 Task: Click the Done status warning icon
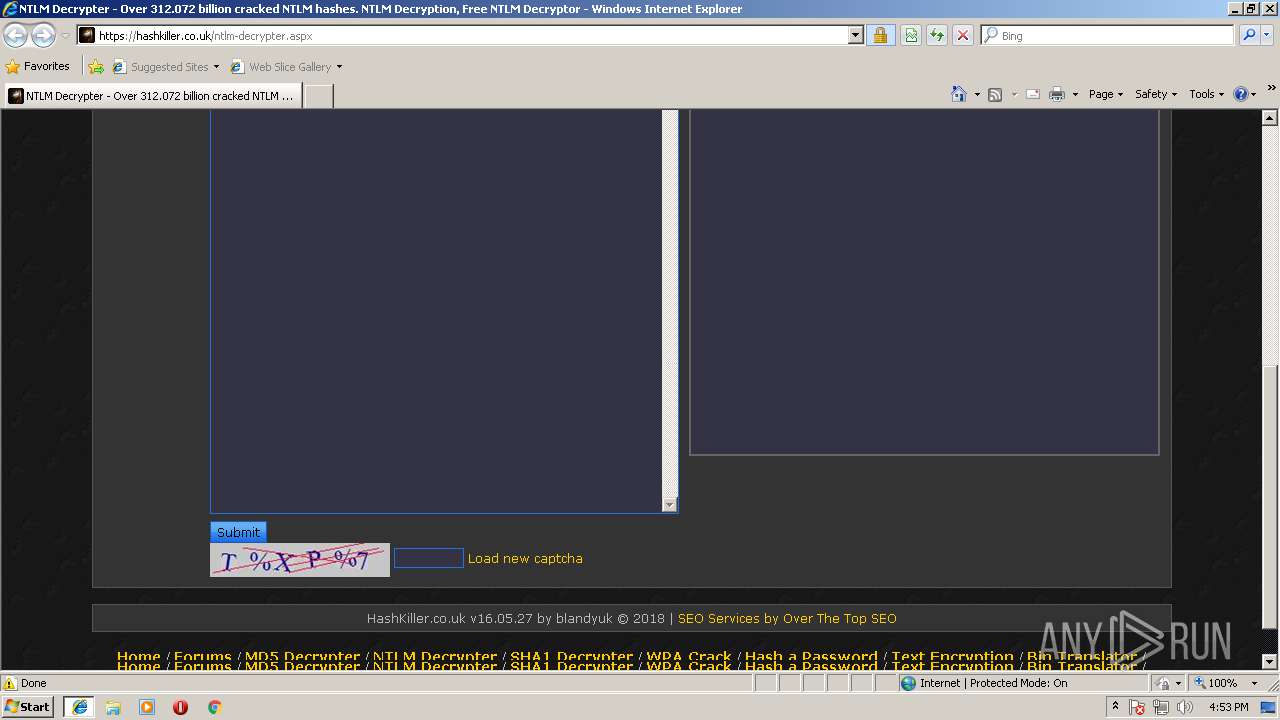[x=10, y=683]
